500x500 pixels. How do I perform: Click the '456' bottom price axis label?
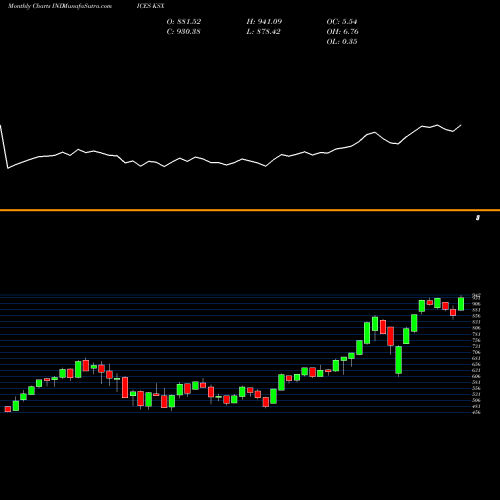476,412
